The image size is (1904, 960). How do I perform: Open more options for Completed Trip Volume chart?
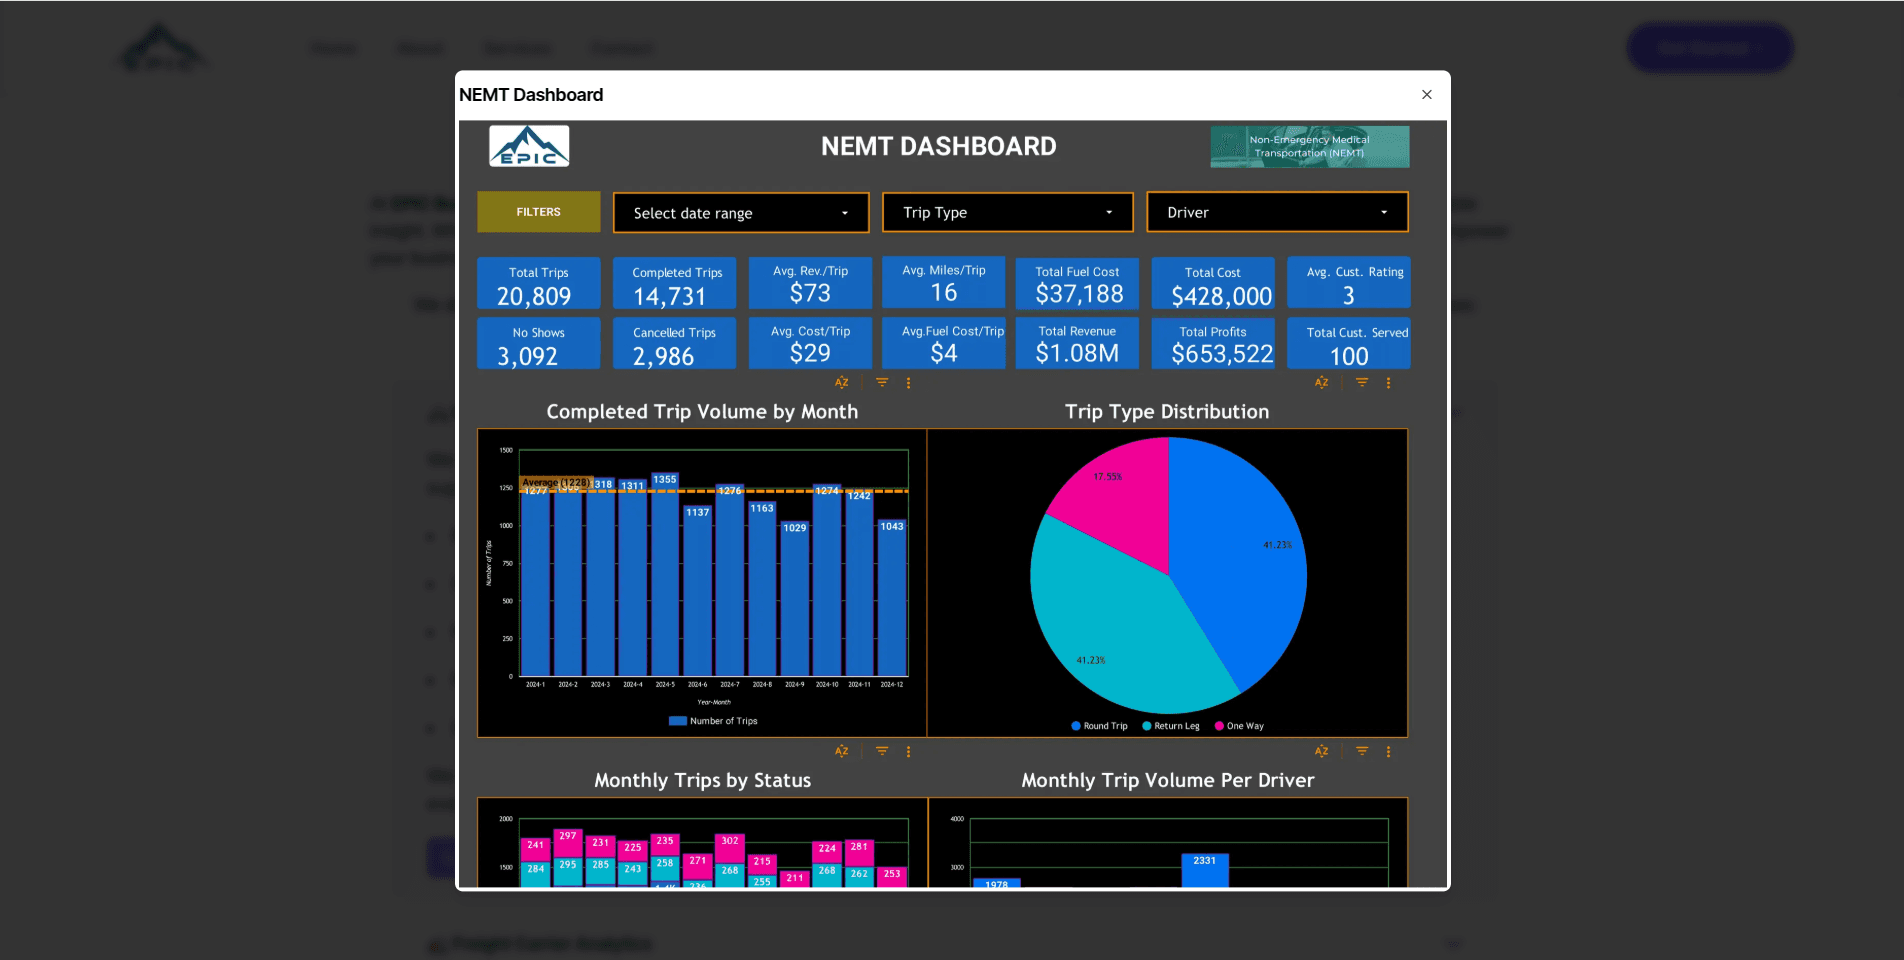click(908, 383)
